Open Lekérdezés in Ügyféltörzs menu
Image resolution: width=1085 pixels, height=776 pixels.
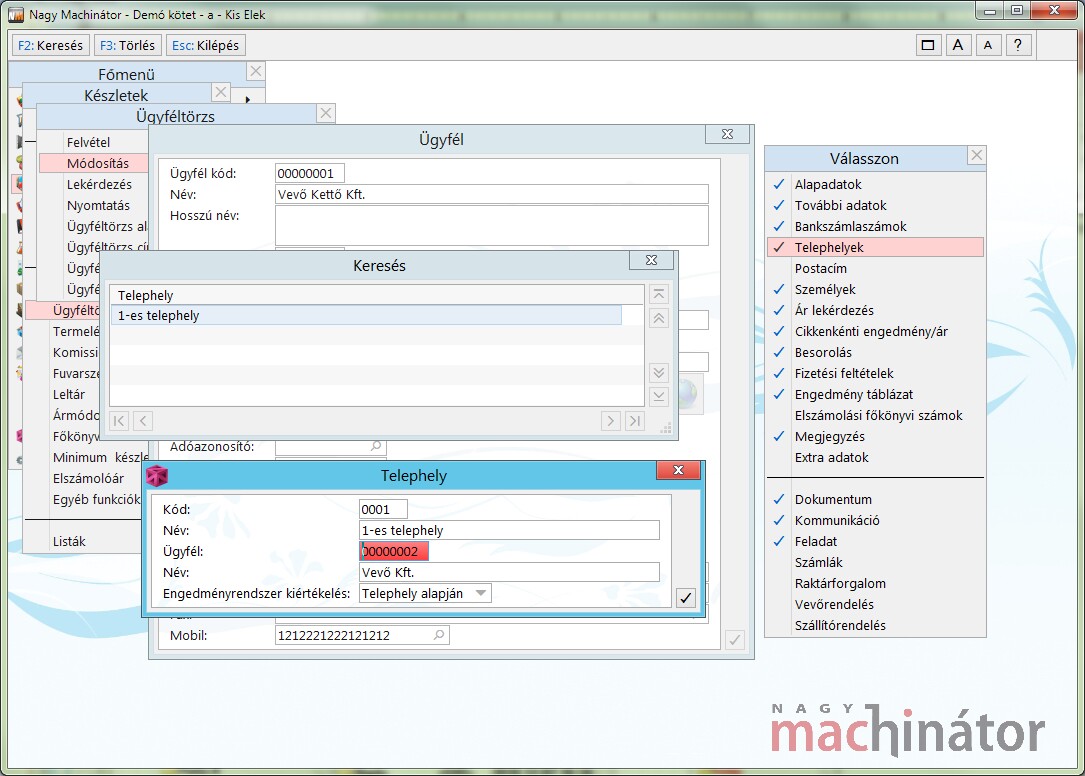(x=99, y=184)
